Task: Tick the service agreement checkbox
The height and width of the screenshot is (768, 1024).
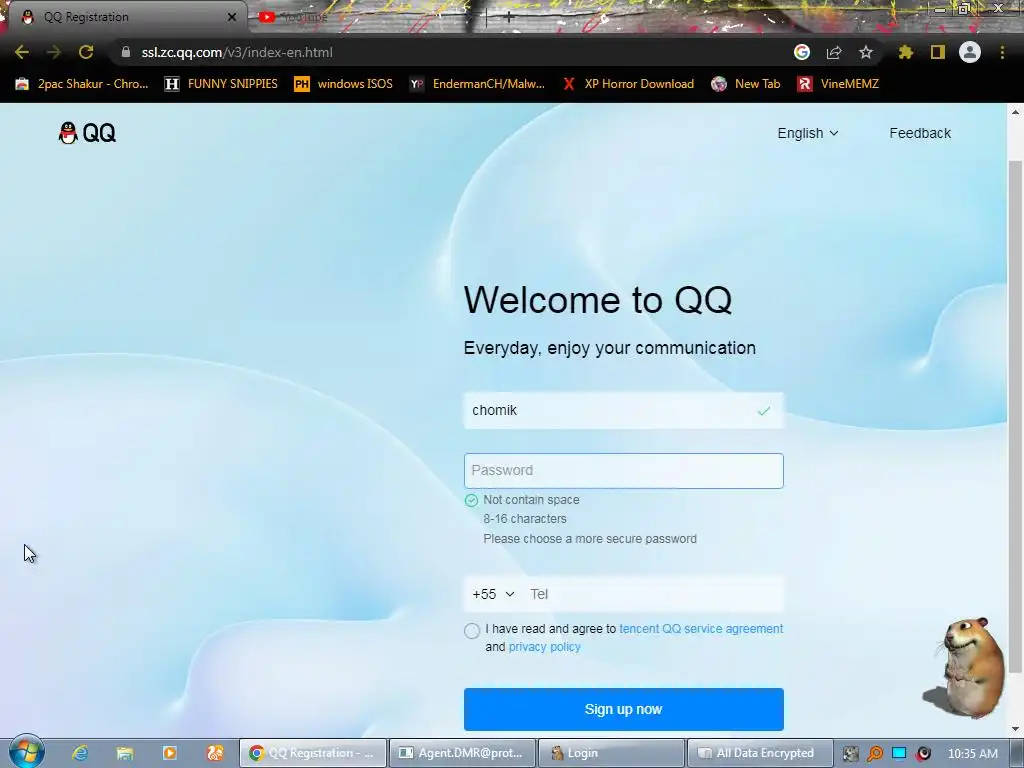Action: click(x=472, y=631)
